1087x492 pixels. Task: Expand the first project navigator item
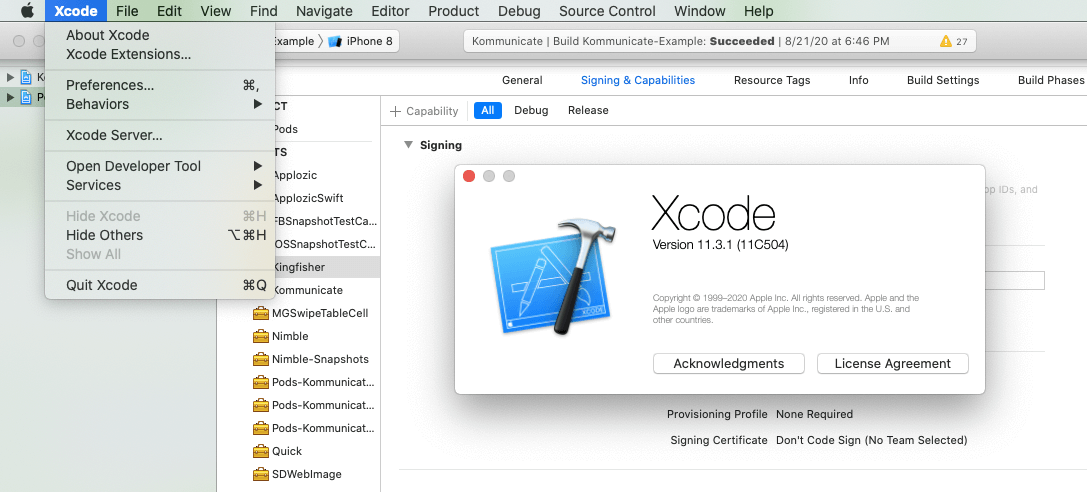click(x=10, y=77)
